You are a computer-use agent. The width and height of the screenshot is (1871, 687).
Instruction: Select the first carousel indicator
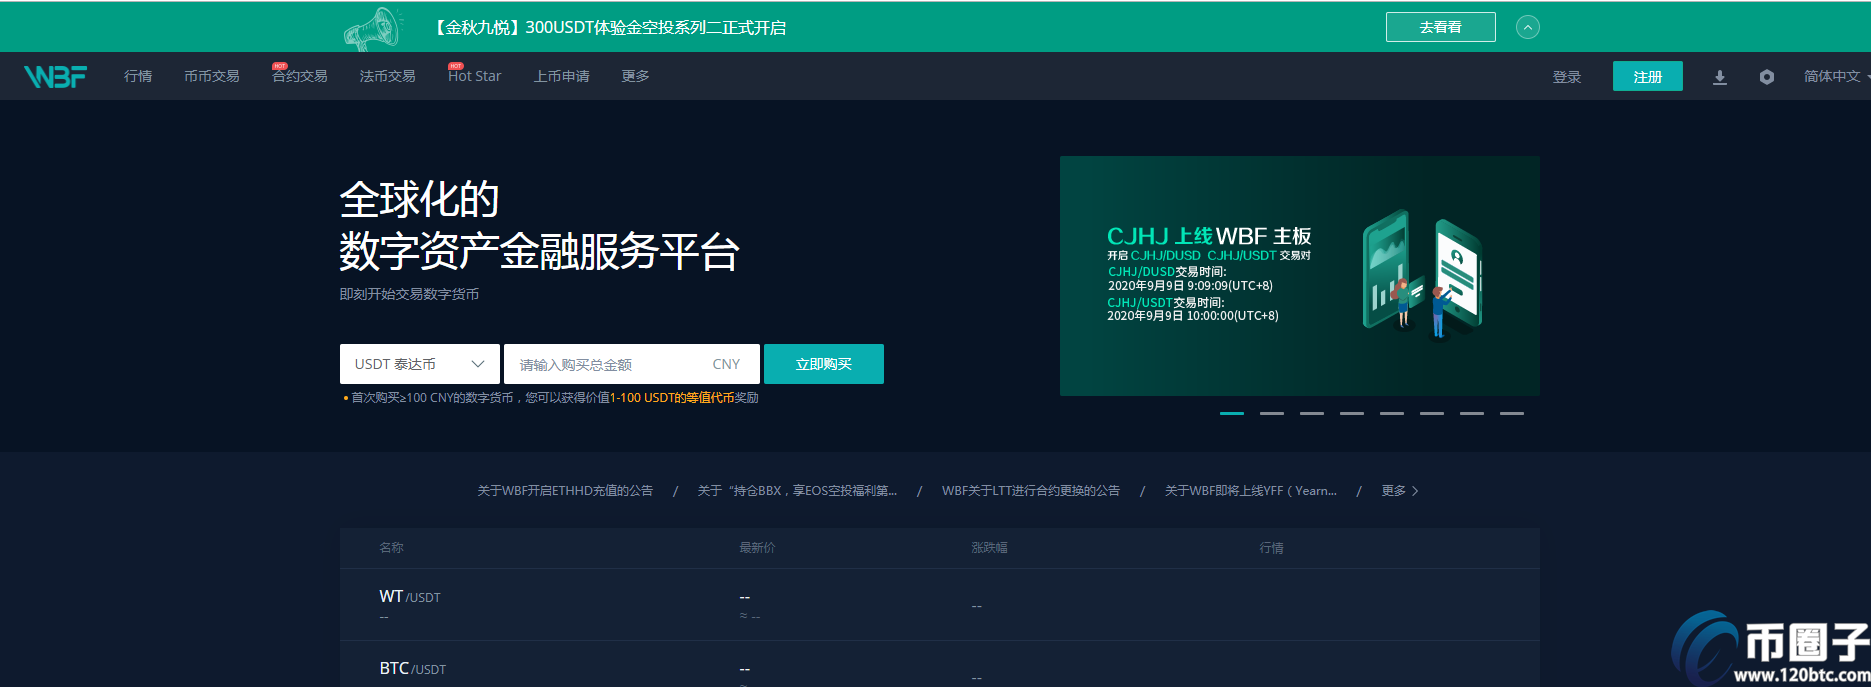click(1232, 413)
